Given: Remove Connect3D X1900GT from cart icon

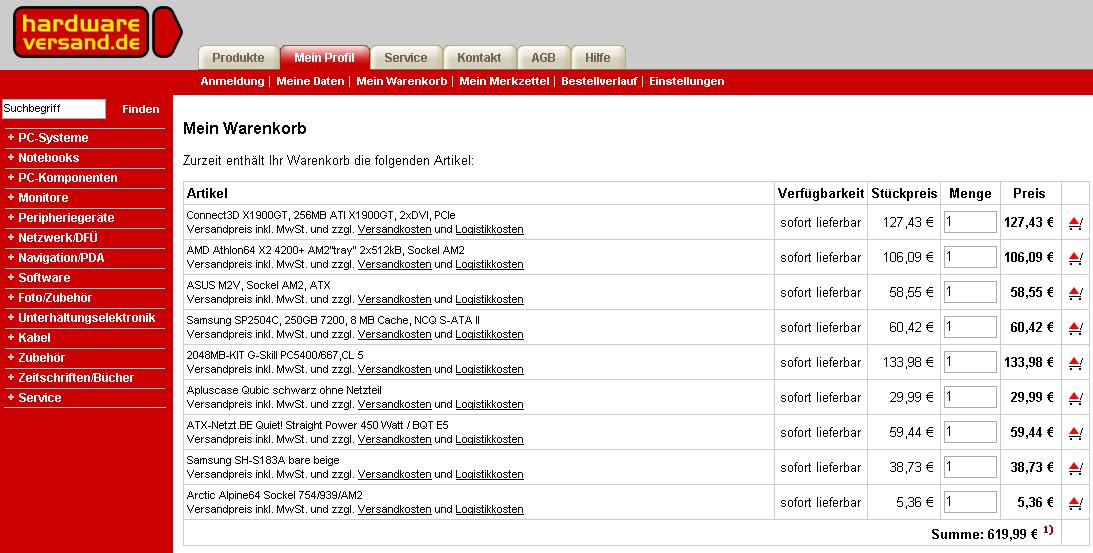Looking at the screenshot, I should (1075, 223).
